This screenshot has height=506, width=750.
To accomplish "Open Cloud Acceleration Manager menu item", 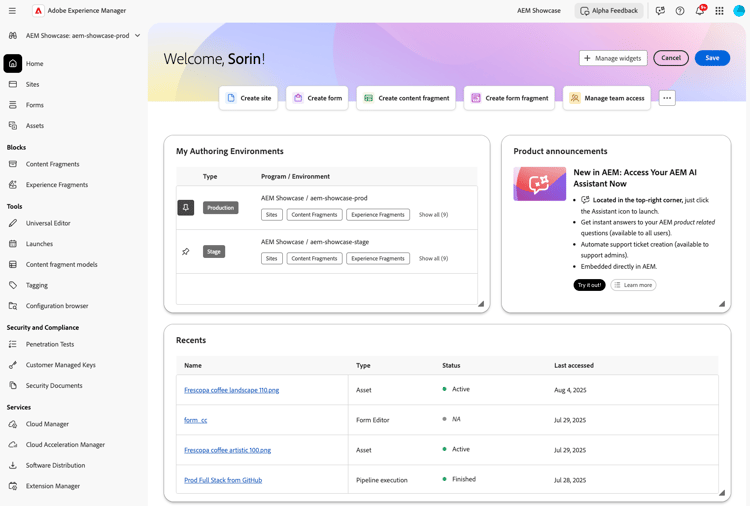I will pyautogui.click(x=65, y=444).
